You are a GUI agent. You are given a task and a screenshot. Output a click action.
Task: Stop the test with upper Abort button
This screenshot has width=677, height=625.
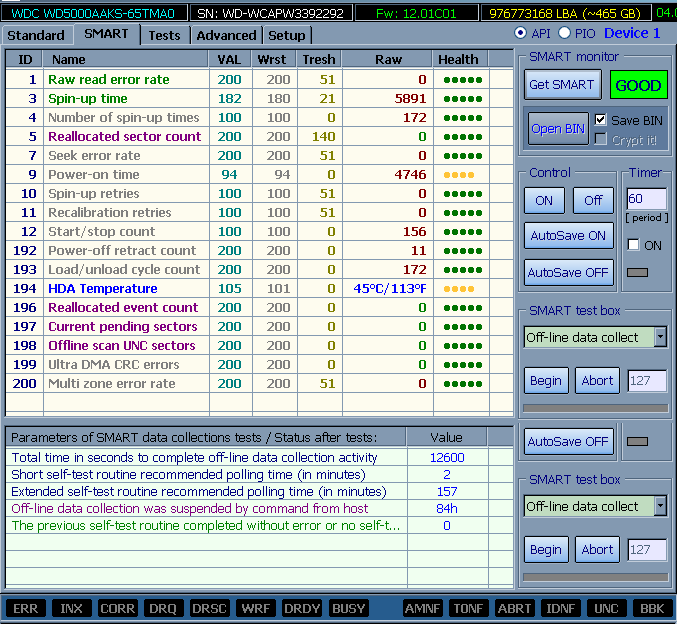(x=597, y=381)
